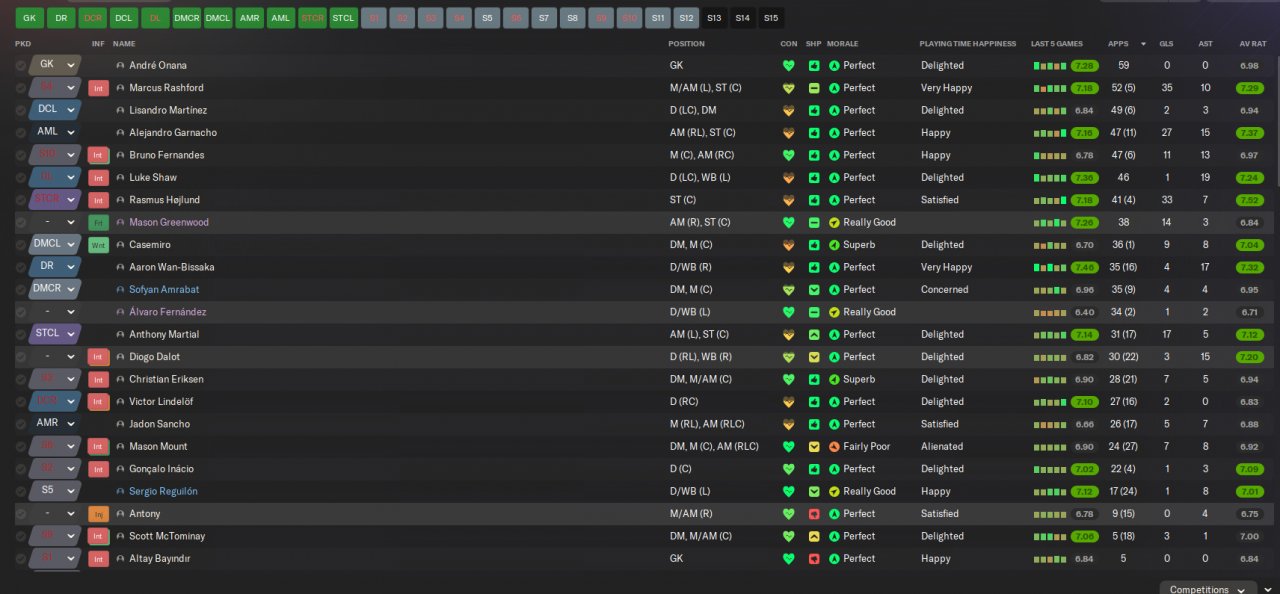Select the S7 substitute slot in the top bar
Image resolution: width=1280 pixels, height=594 pixels.
click(x=544, y=18)
